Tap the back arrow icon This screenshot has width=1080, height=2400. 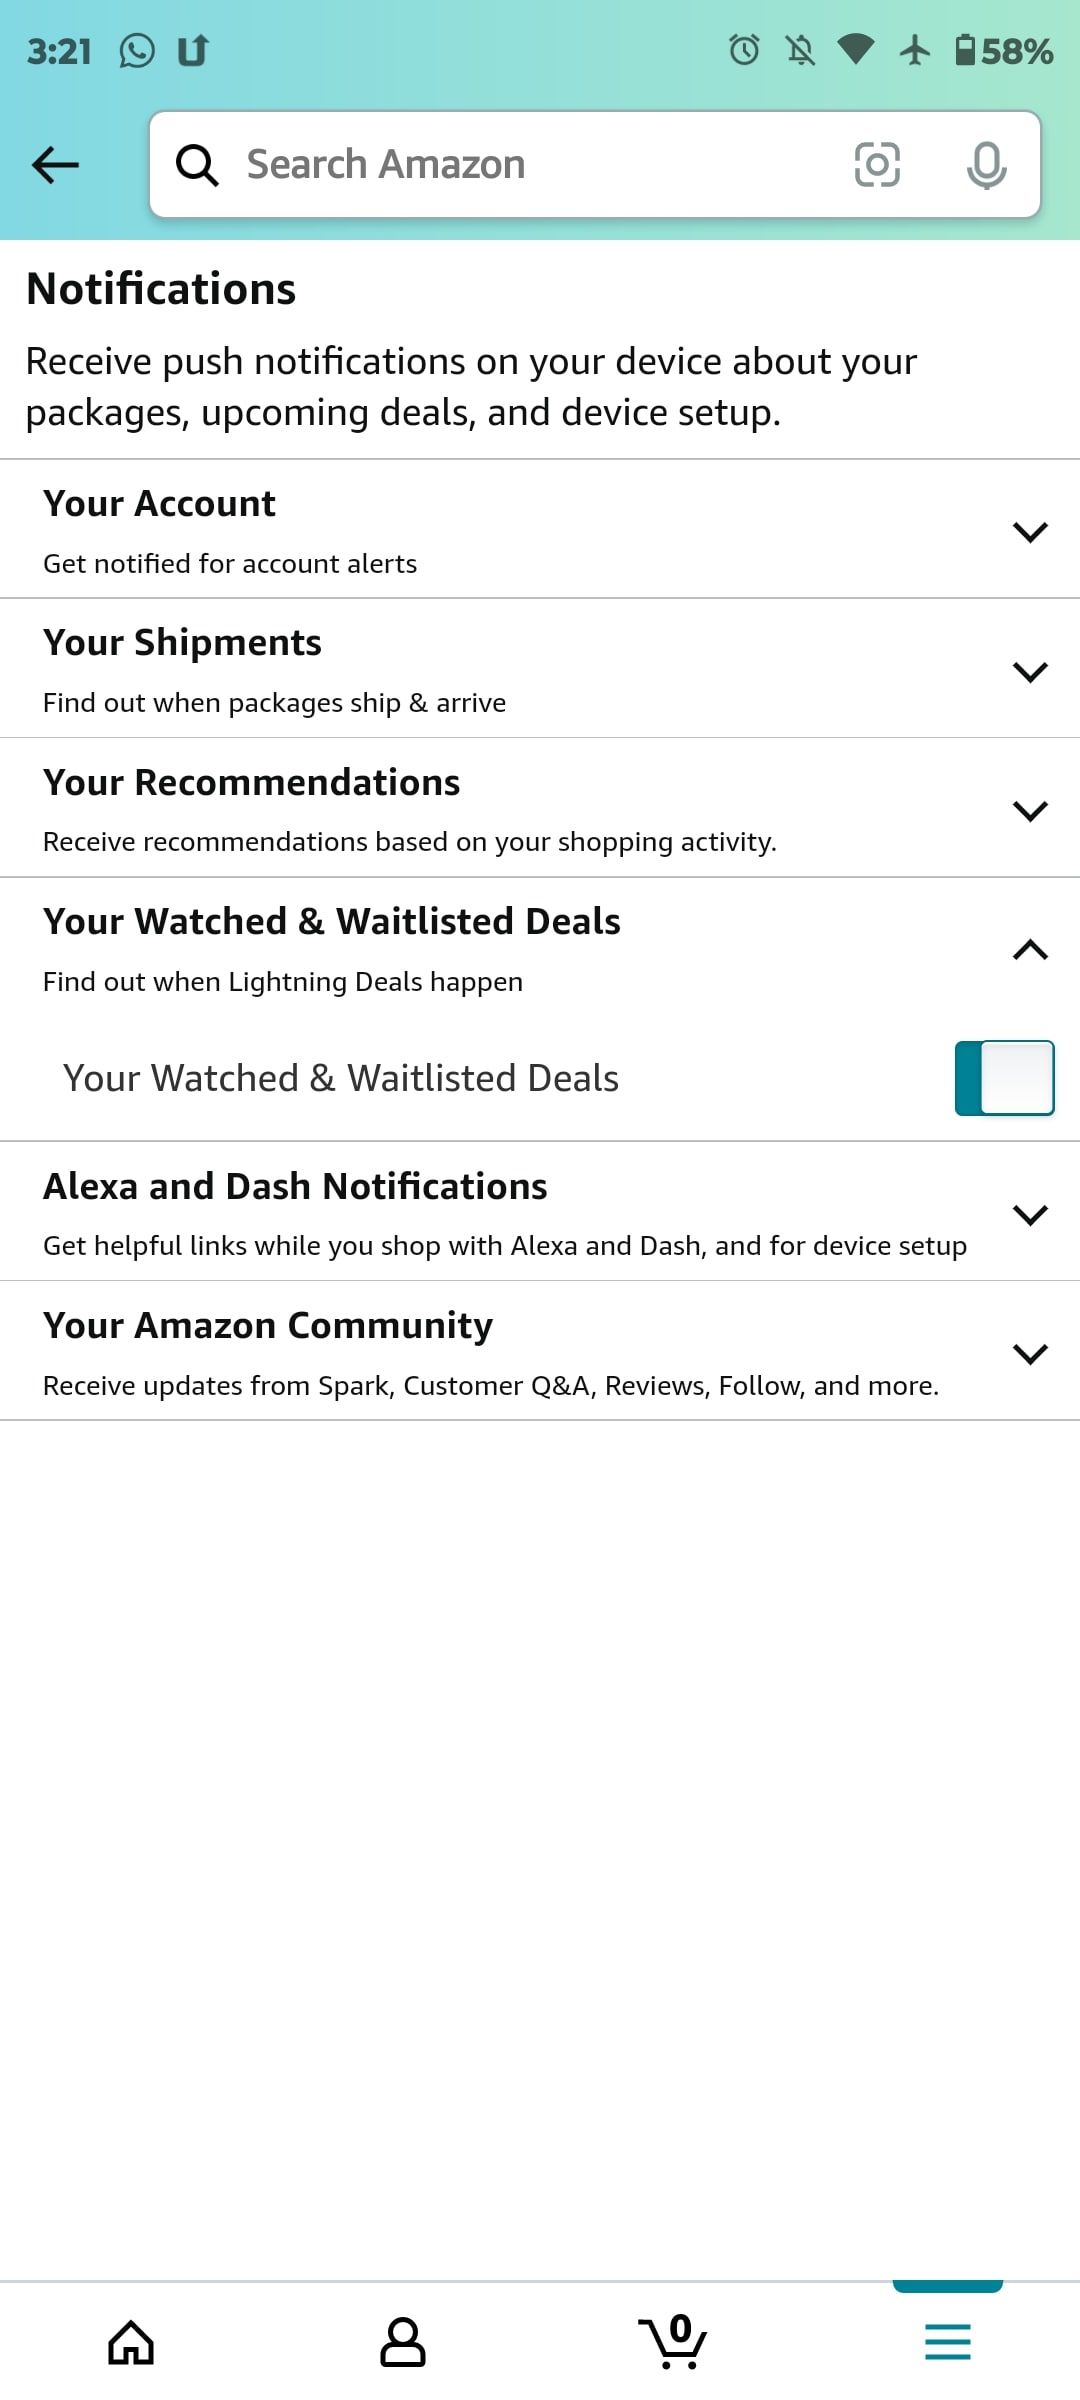click(55, 165)
